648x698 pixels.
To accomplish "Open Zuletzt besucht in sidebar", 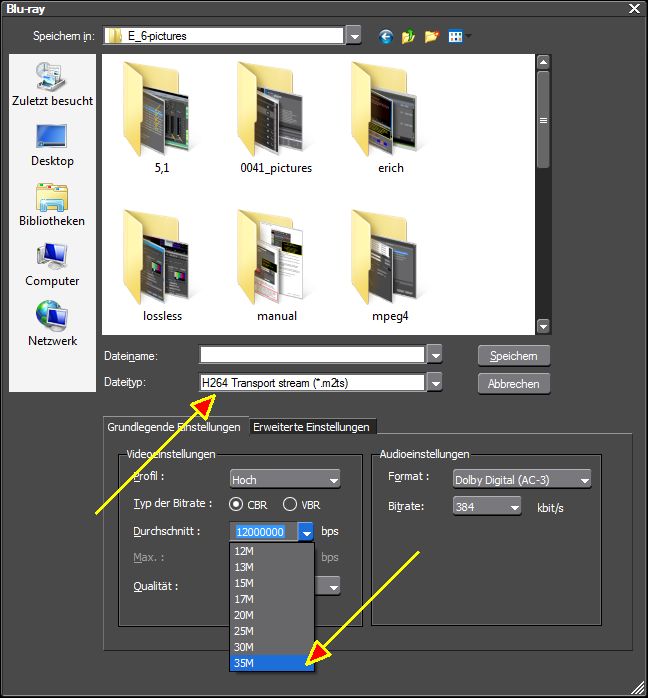I will [x=52, y=84].
